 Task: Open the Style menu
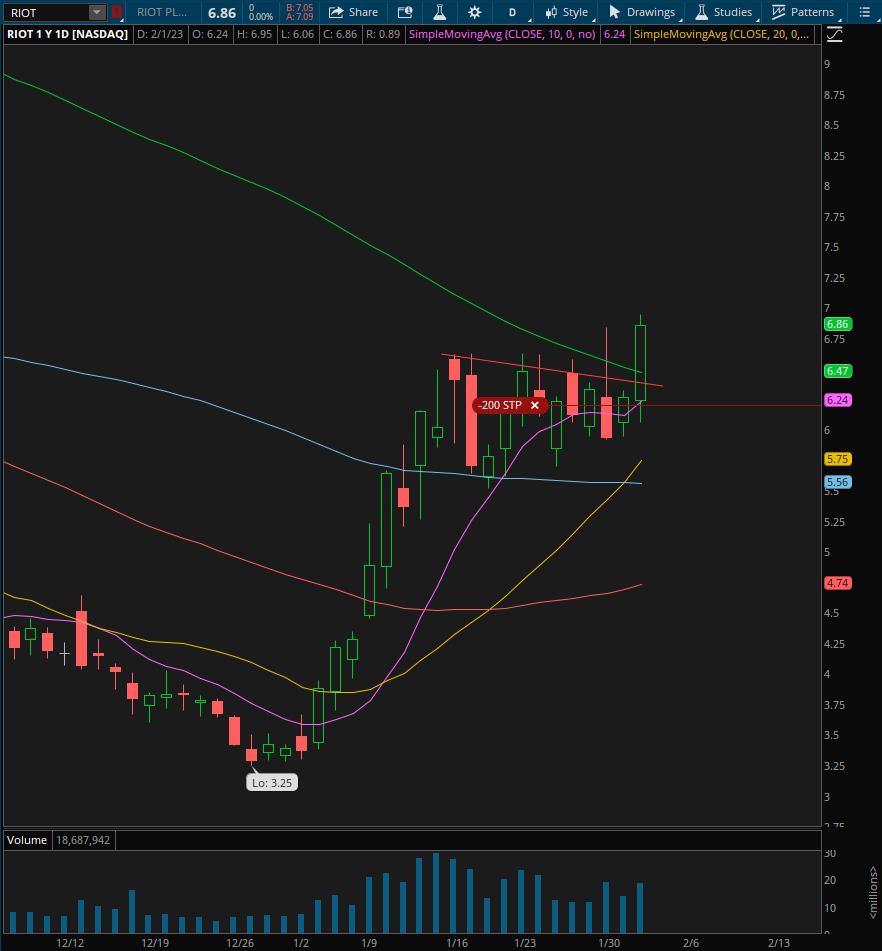(567, 12)
